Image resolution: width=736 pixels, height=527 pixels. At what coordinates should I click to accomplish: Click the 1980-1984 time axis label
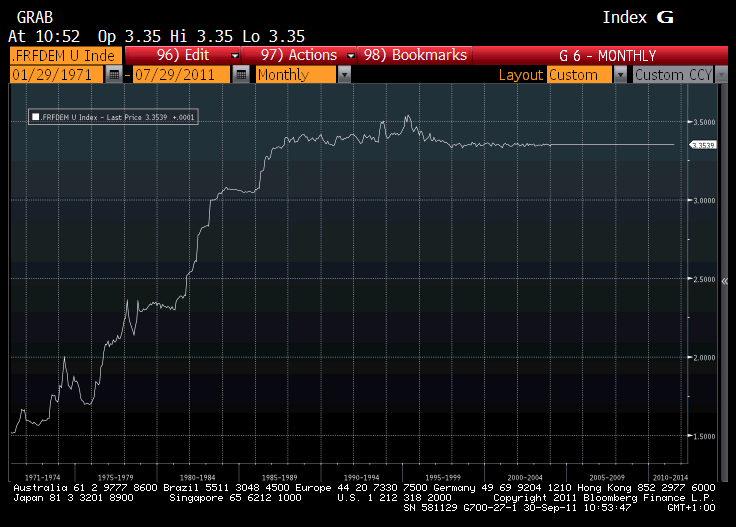point(197,477)
